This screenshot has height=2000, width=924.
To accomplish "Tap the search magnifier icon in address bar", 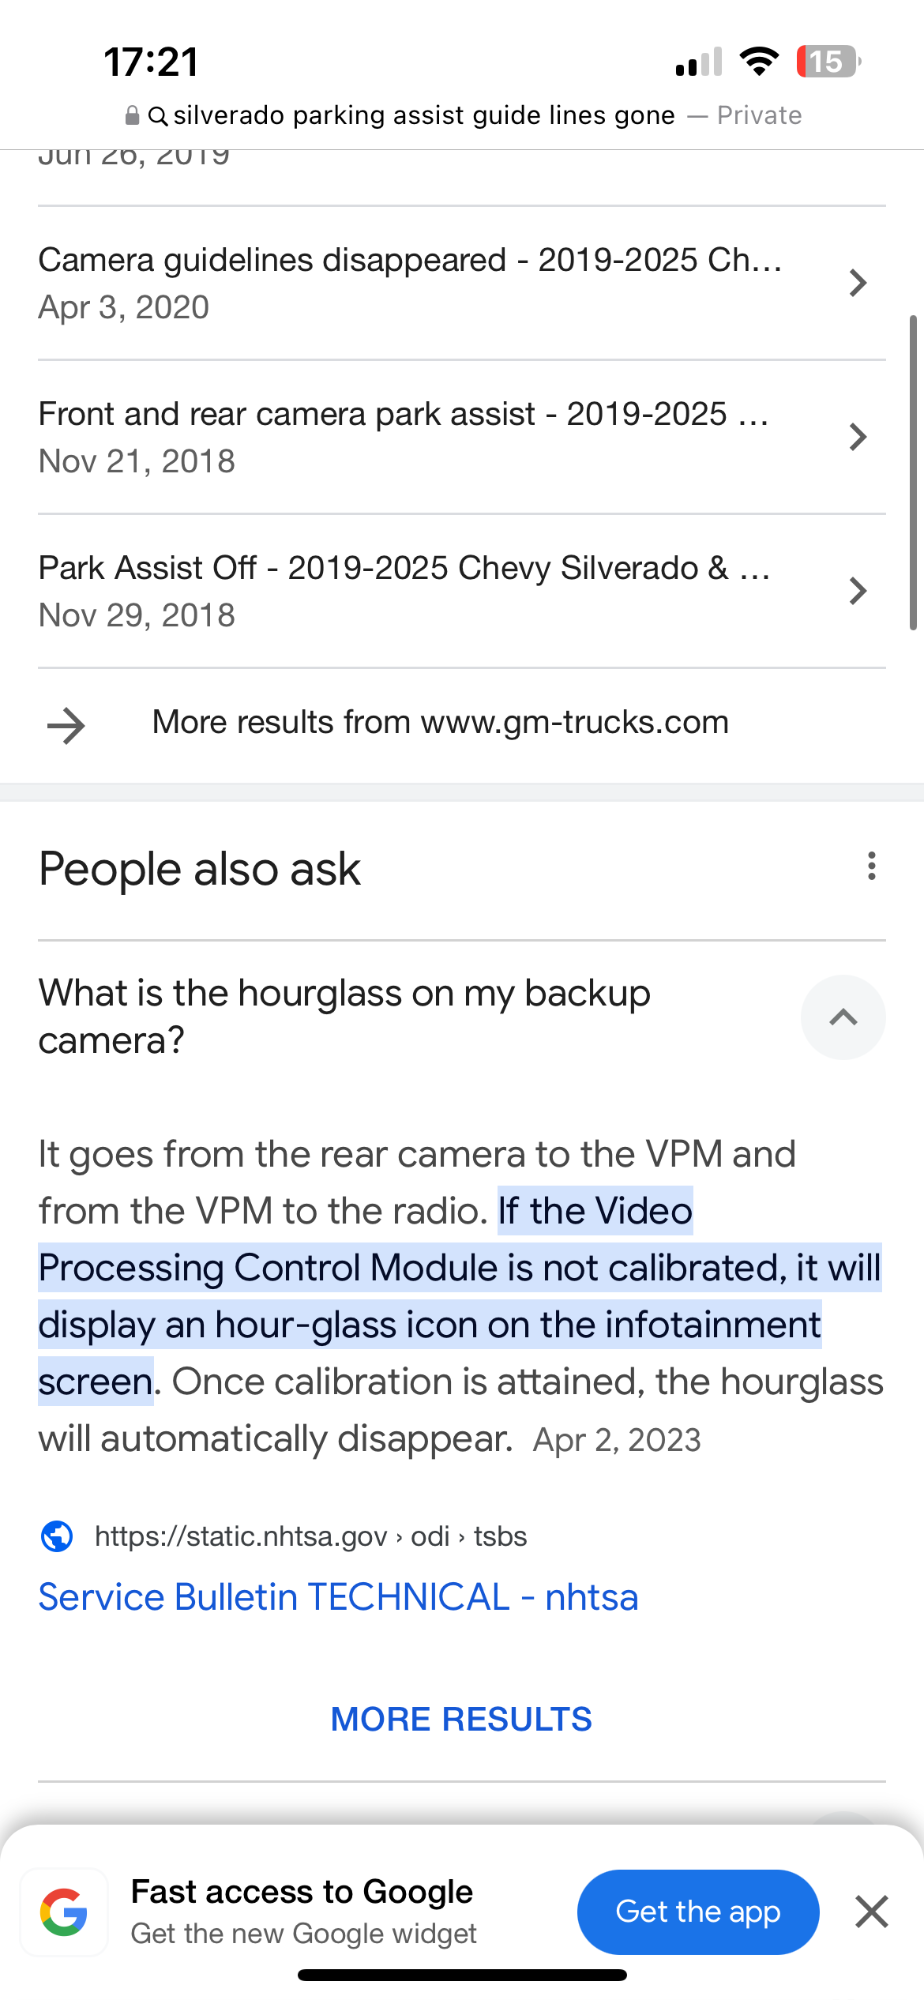I will 158,116.
